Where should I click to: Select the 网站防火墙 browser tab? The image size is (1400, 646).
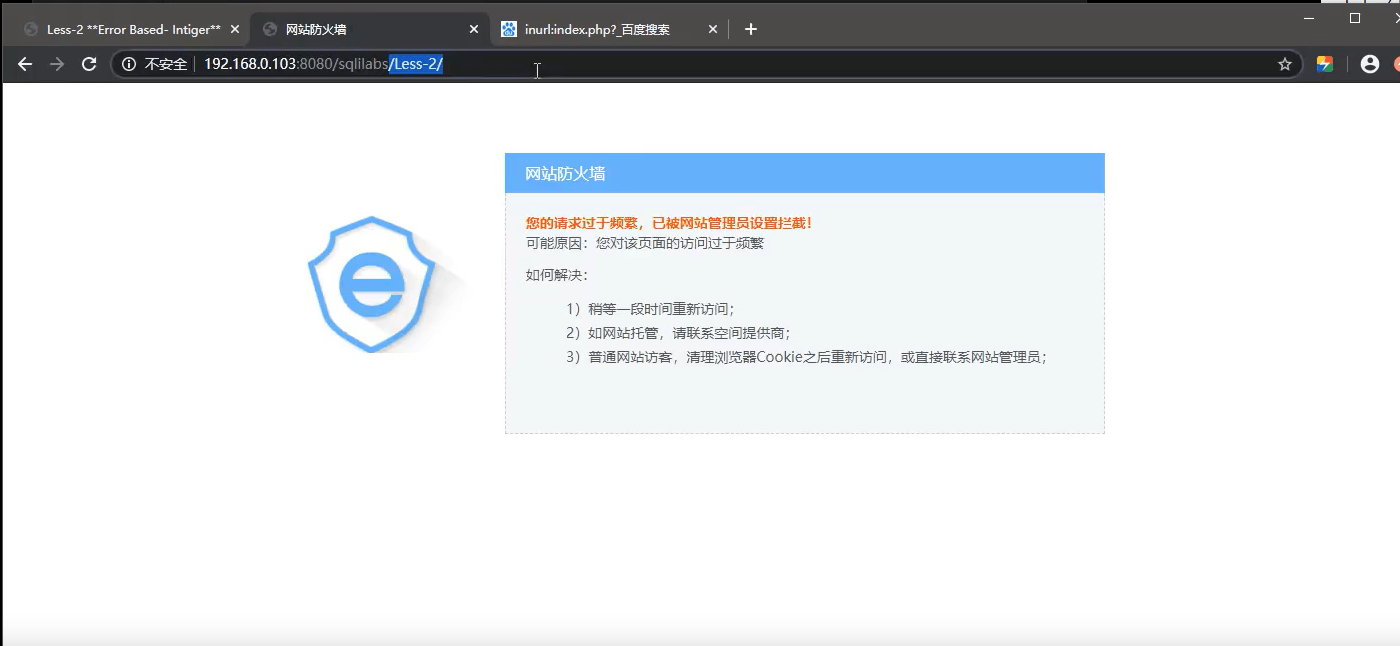(370, 29)
